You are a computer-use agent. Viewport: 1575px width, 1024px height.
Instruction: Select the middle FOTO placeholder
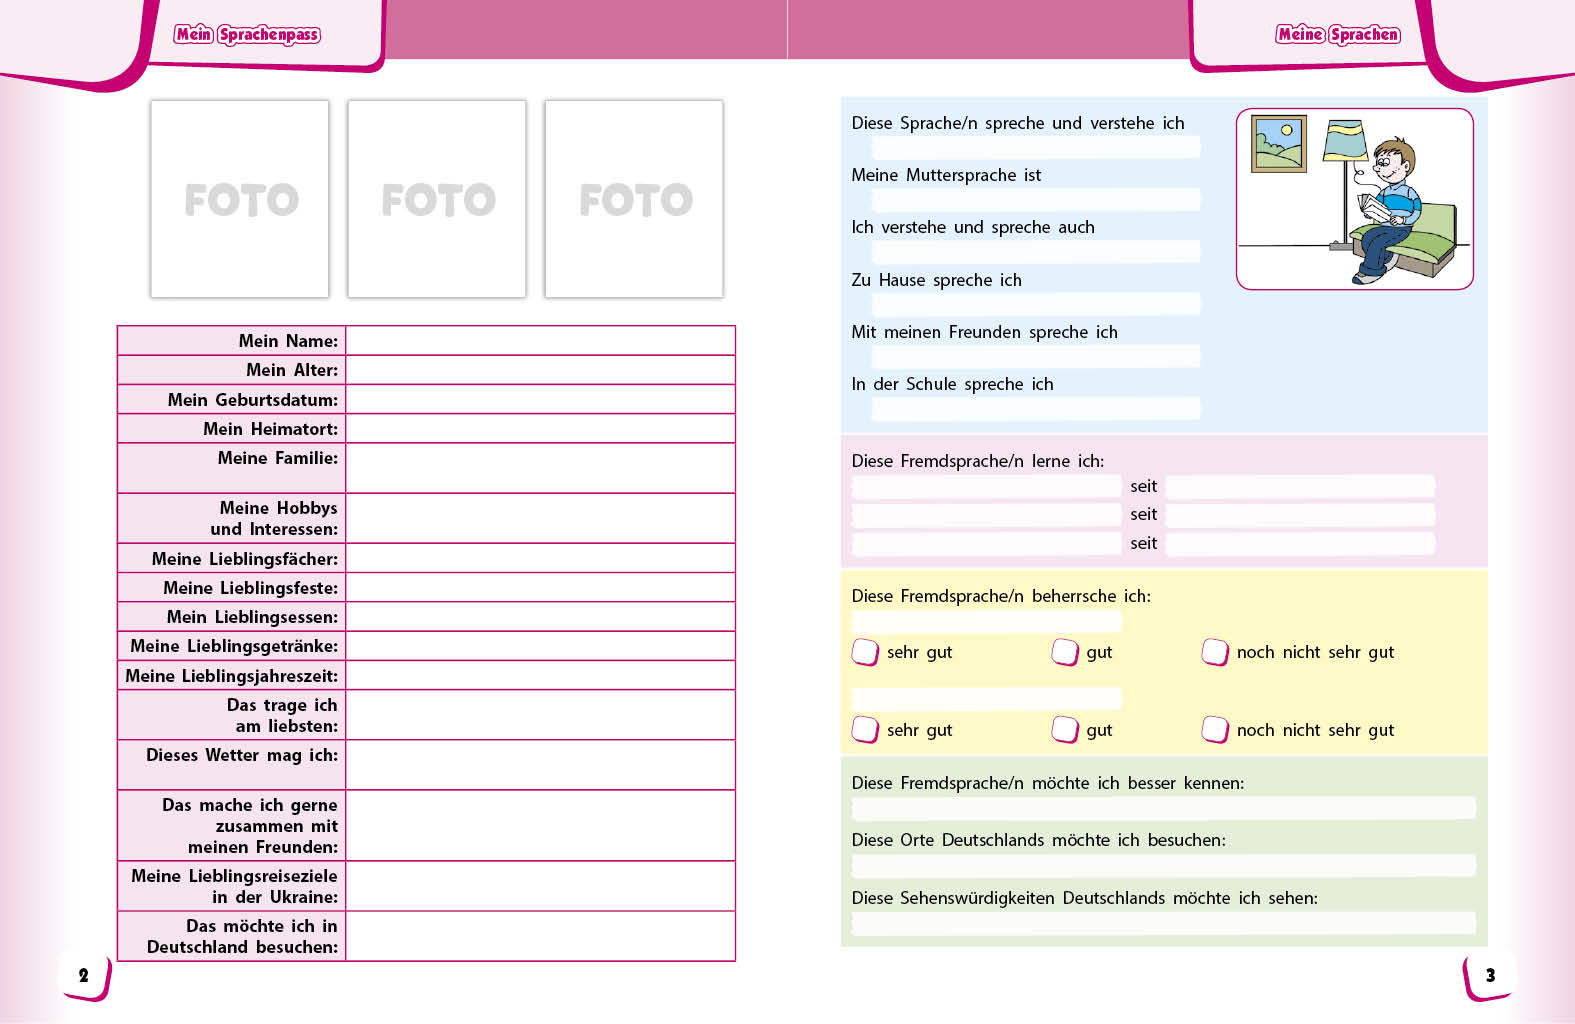pyautogui.click(x=437, y=199)
